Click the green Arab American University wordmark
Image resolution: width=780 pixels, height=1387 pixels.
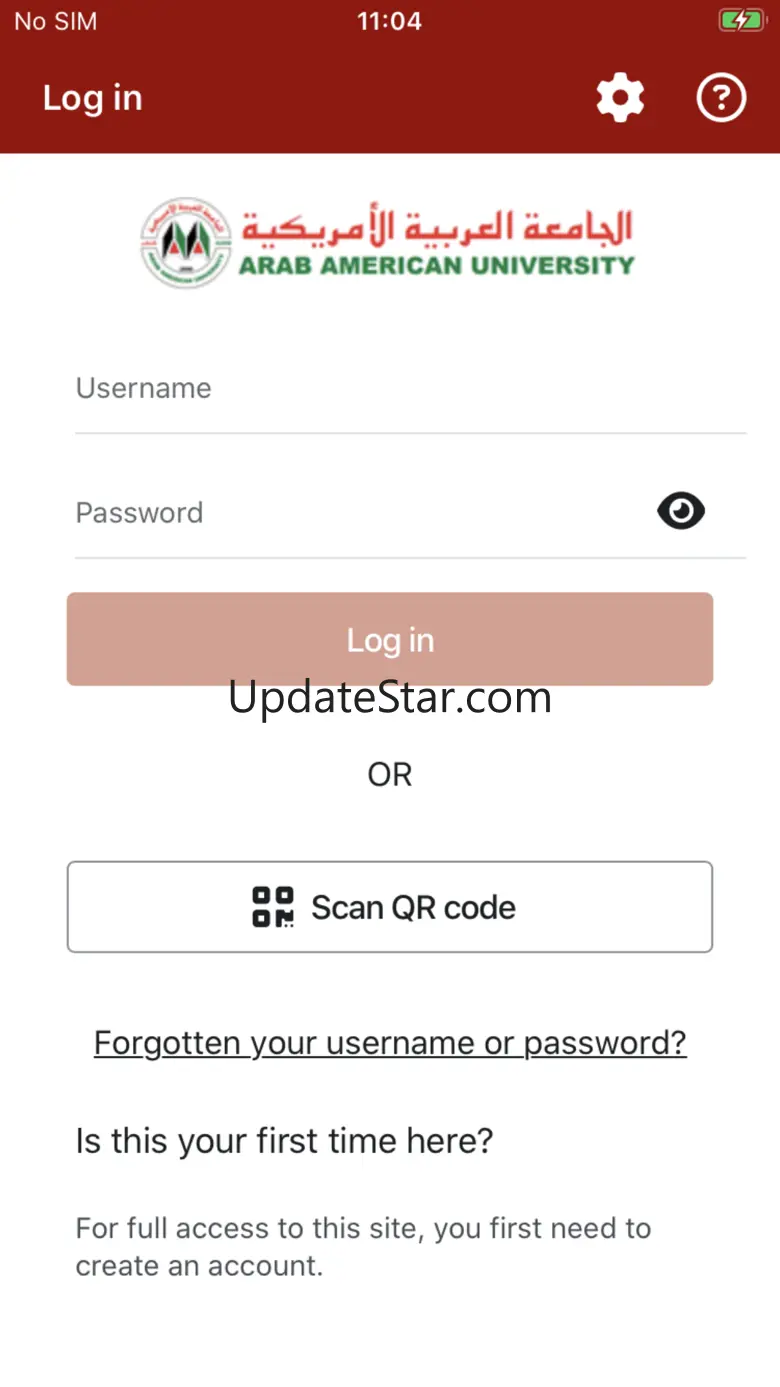tap(436, 266)
